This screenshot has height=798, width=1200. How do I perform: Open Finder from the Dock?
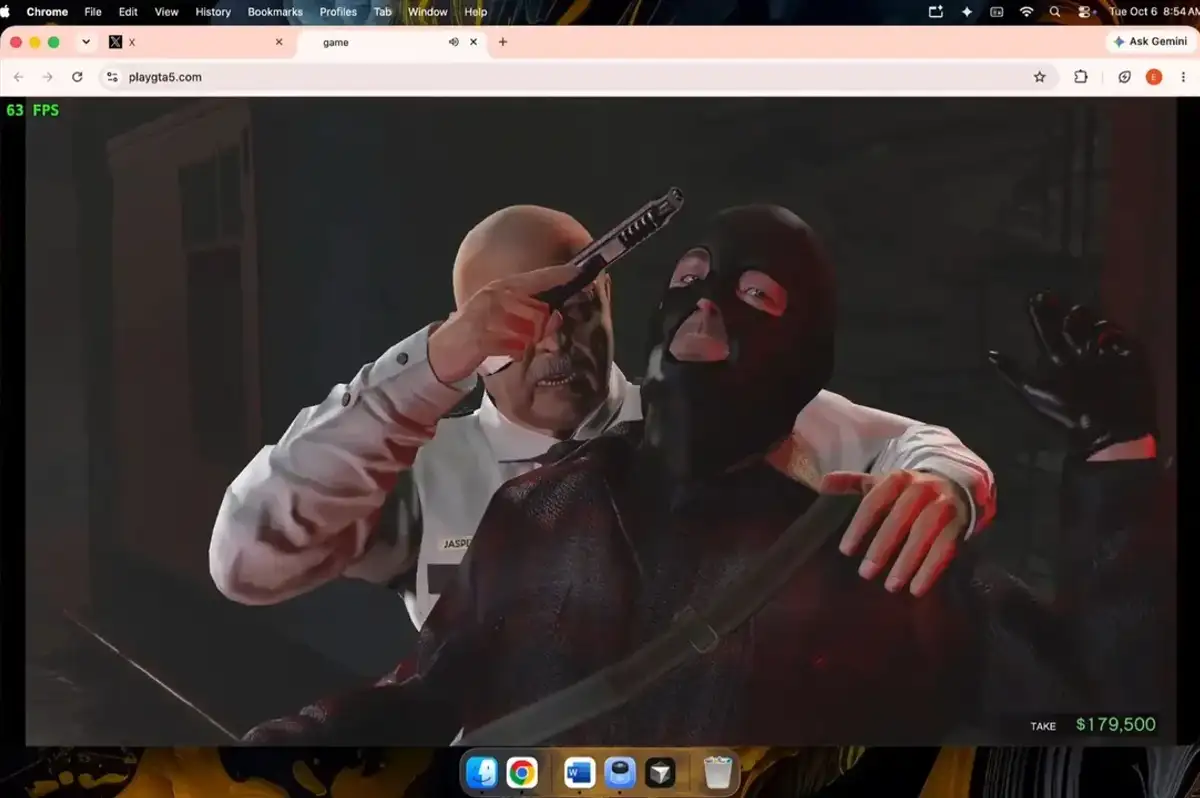482,773
